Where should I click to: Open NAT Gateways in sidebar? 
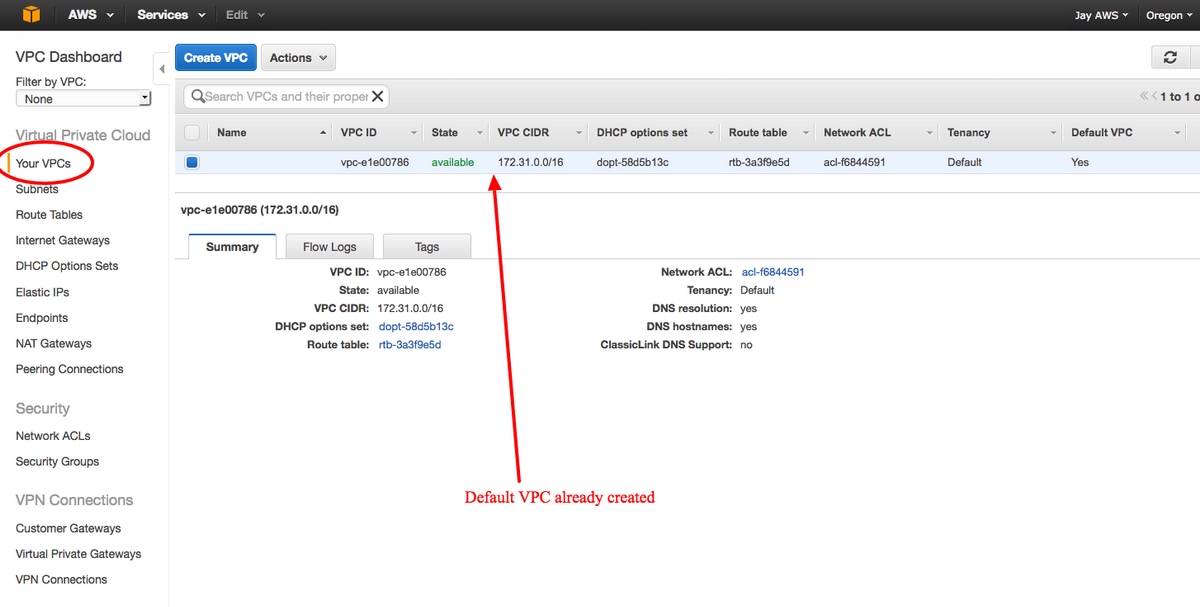(53, 343)
